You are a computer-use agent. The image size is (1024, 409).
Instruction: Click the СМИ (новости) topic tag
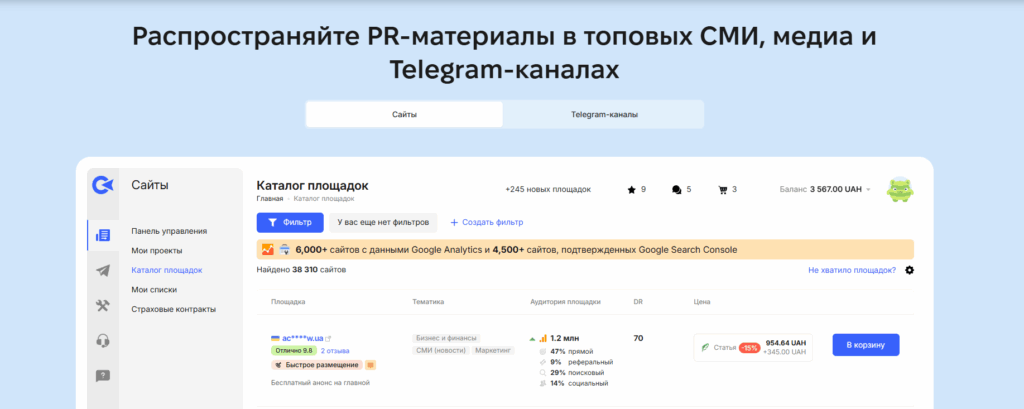[440, 351]
